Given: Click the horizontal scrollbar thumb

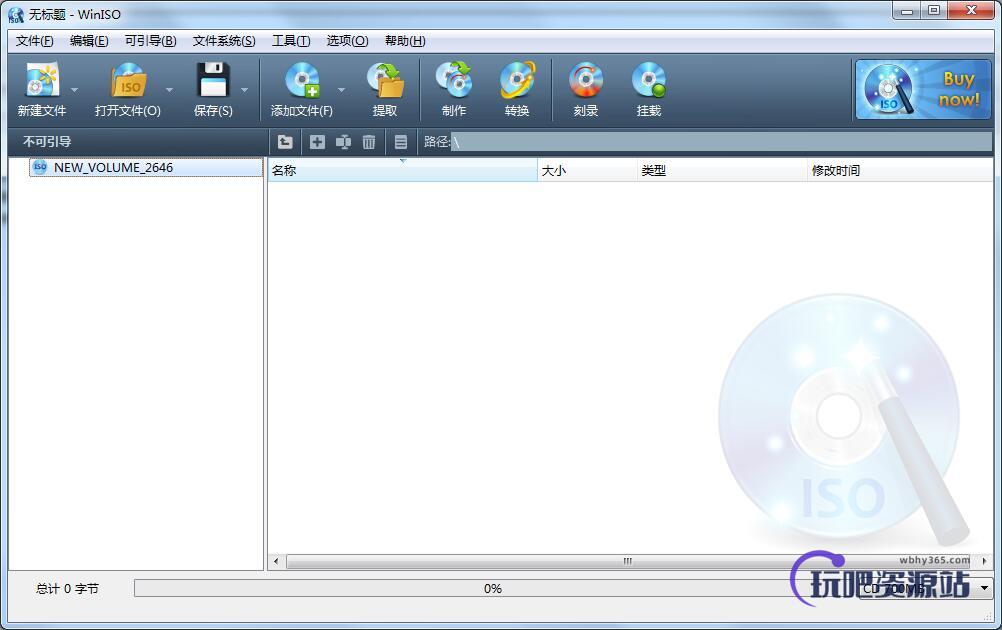Looking at the screenshot, I should pos(628,561).
